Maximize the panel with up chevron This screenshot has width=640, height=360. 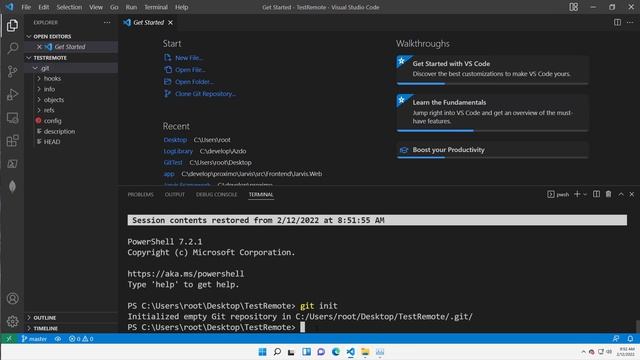(x=621, y=194)
